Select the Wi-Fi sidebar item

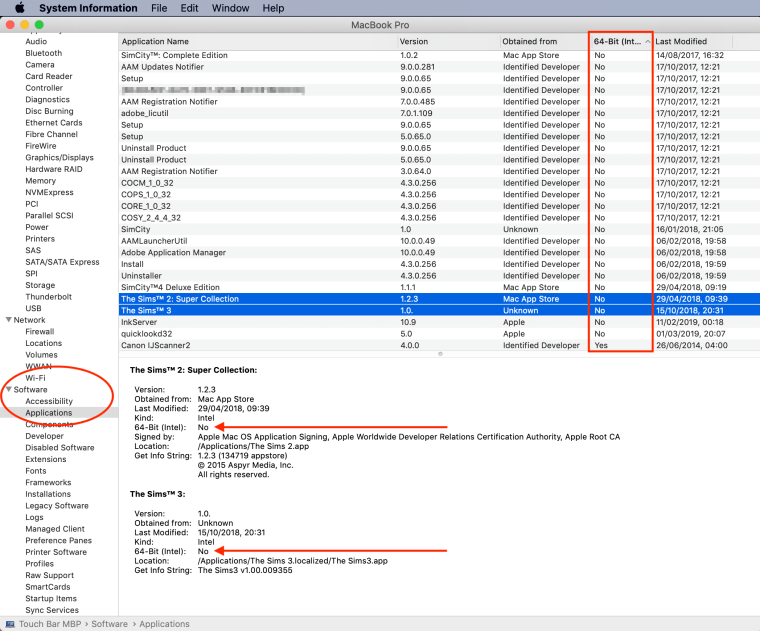click(x=35, y=378)
